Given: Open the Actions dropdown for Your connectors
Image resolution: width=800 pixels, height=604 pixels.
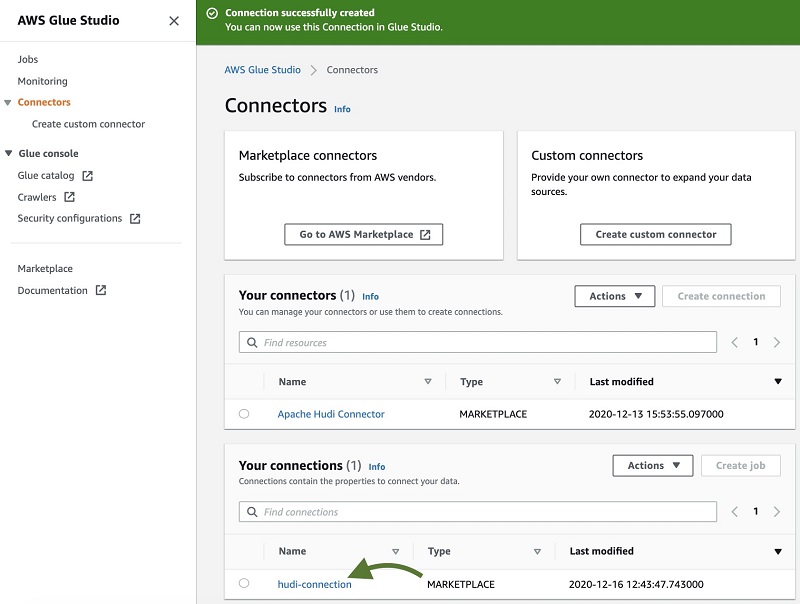Looking at the screenshot, I should (615, 296).
